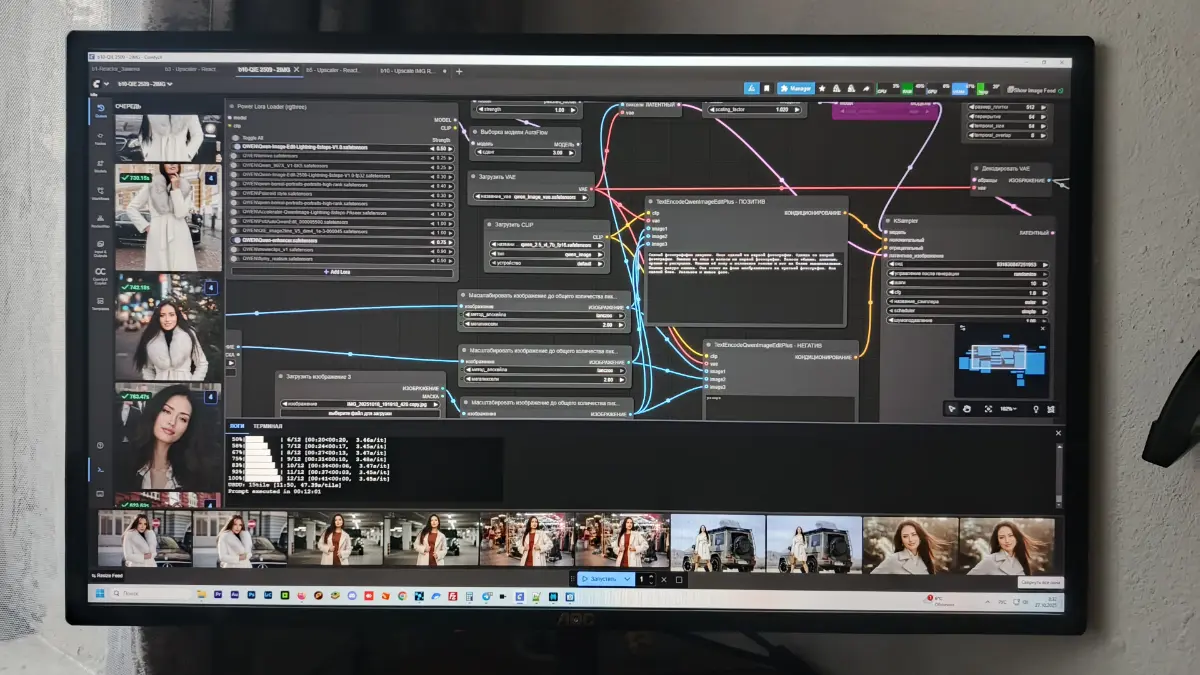Click the fit view canvas icon
Screen dimensions: 1200x675
(988, 408)
